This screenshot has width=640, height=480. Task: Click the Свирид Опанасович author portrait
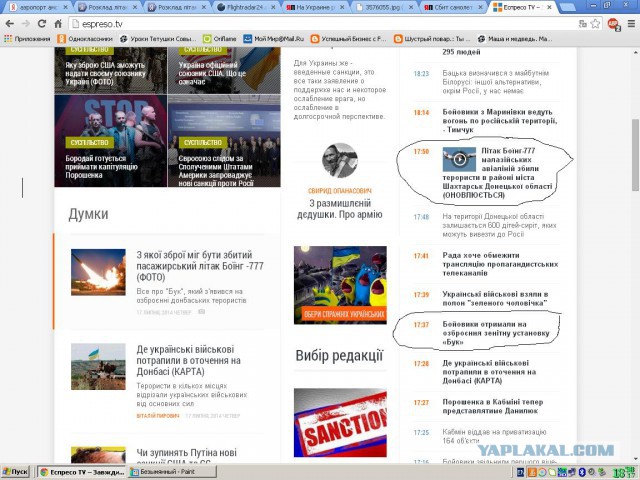pyautogui.click(x=340, y=160)
